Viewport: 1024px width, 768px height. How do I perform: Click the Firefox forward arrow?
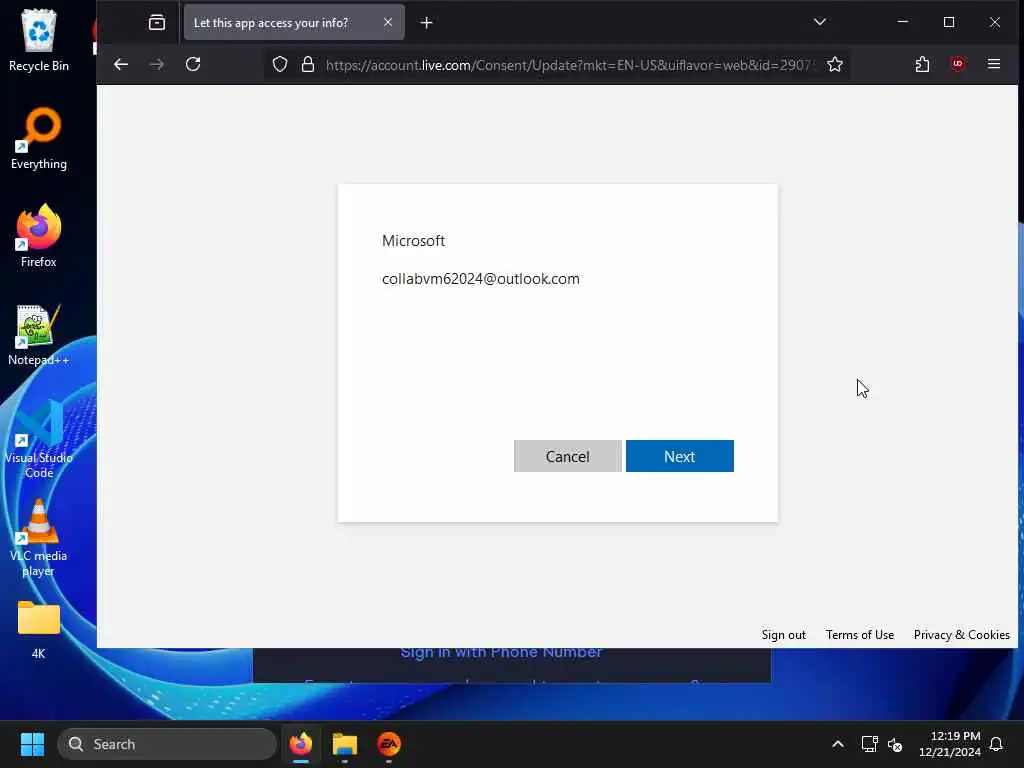[x=157, y=64]
